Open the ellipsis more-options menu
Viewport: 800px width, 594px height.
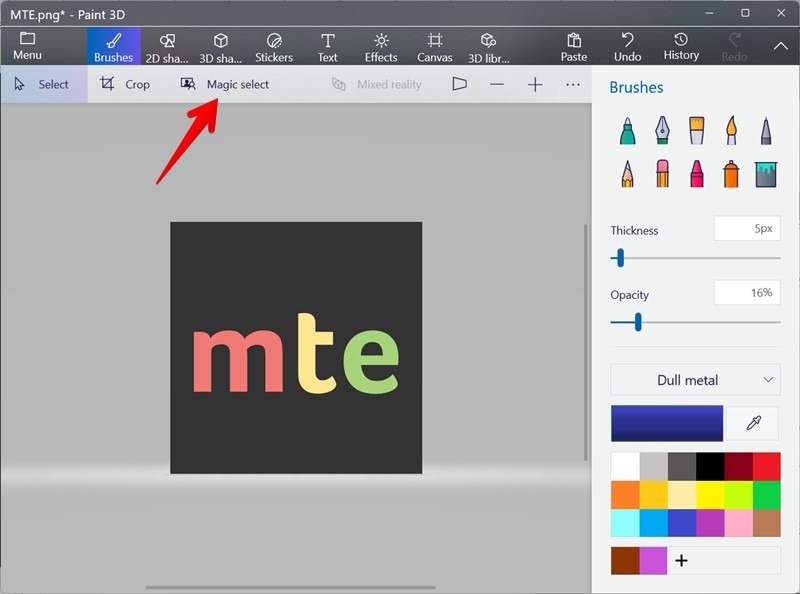click(x=573, y=84)
